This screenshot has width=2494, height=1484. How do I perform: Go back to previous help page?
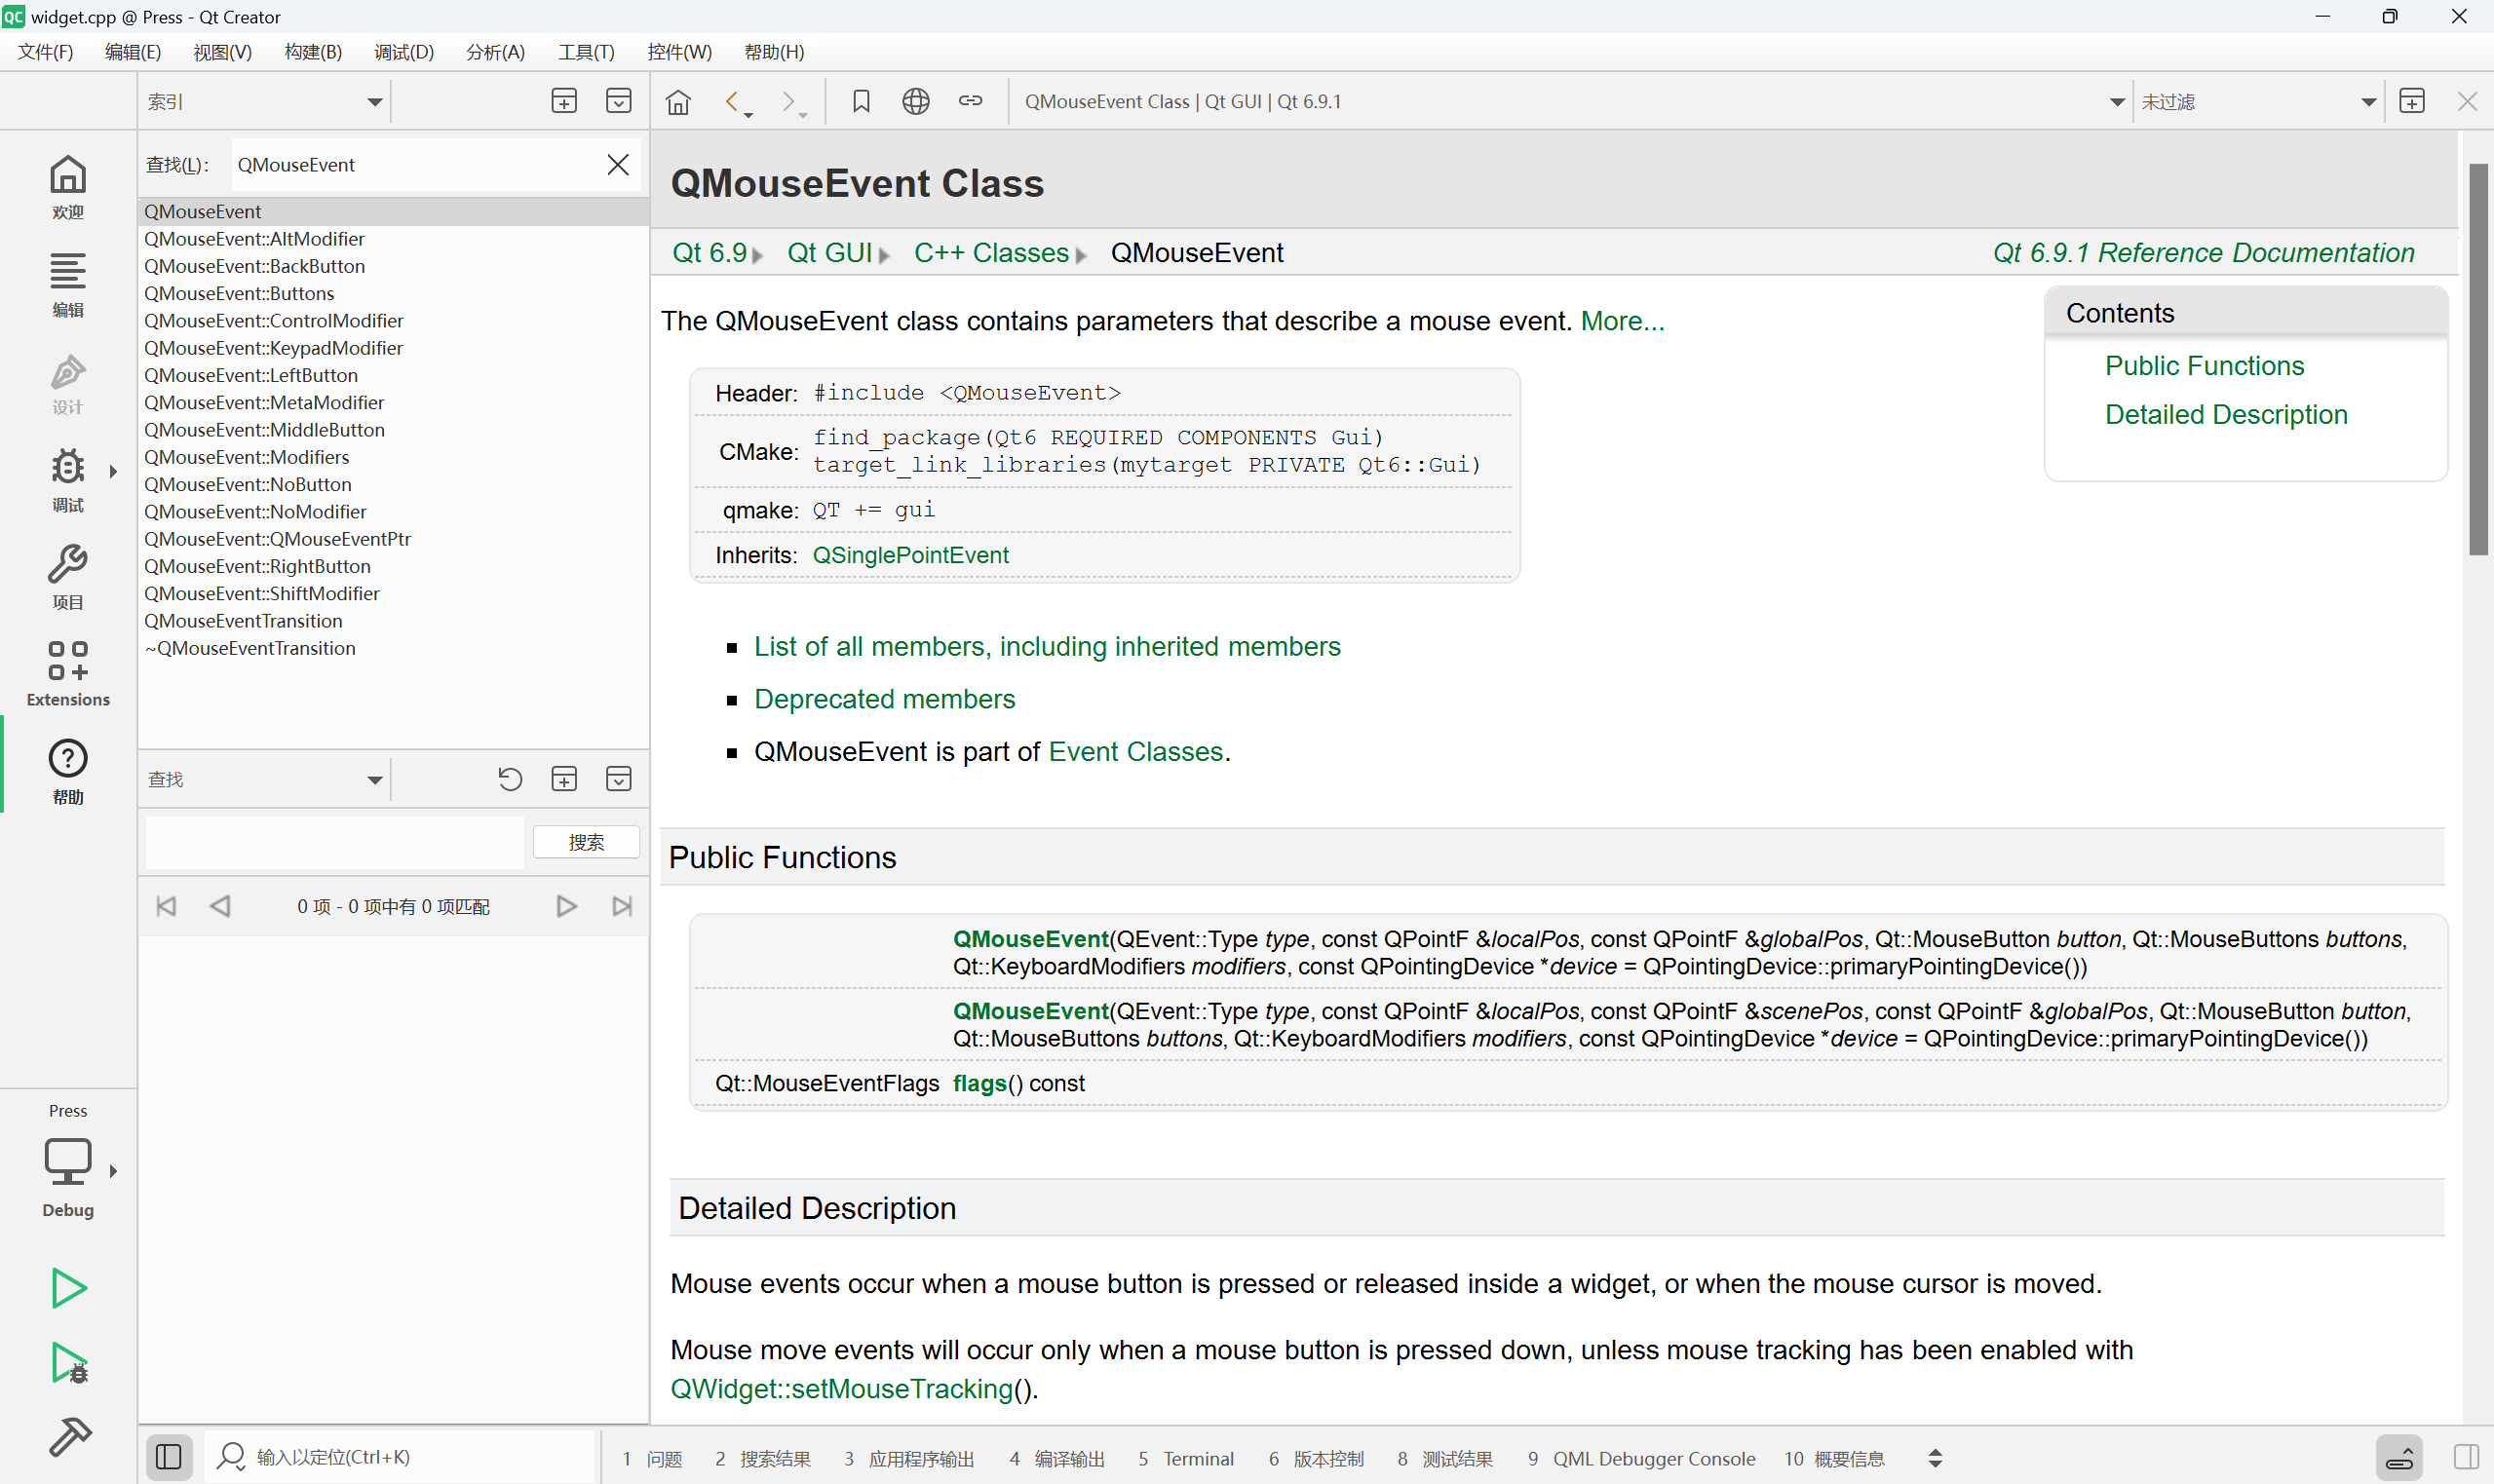(x=732, y=102)
